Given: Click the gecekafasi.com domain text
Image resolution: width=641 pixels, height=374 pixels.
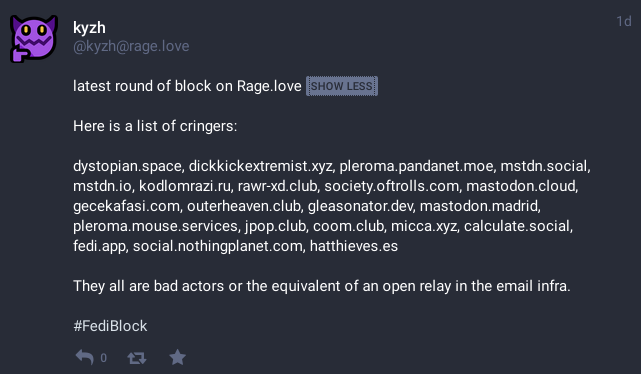Looking at the screenshot, I should coord(126,206).
